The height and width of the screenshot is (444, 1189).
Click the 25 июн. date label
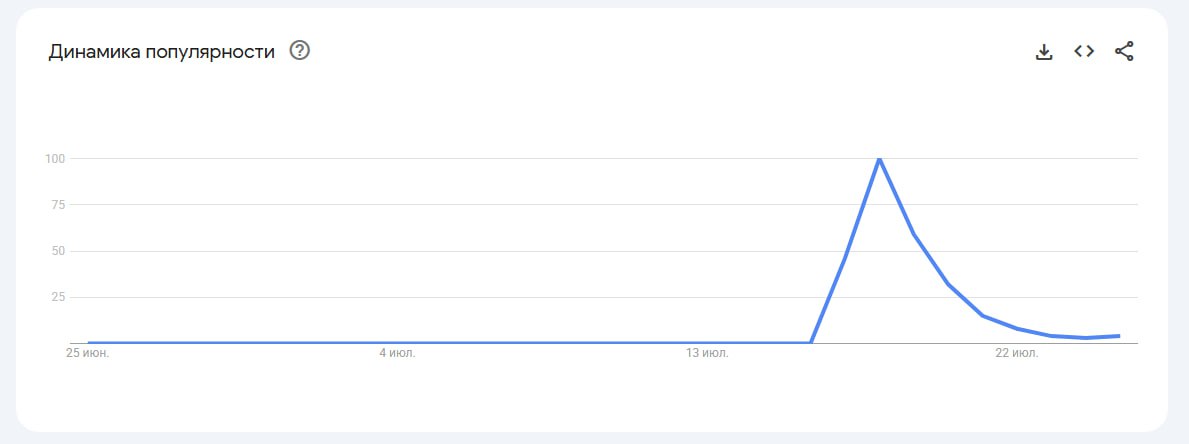pos(88,353)
